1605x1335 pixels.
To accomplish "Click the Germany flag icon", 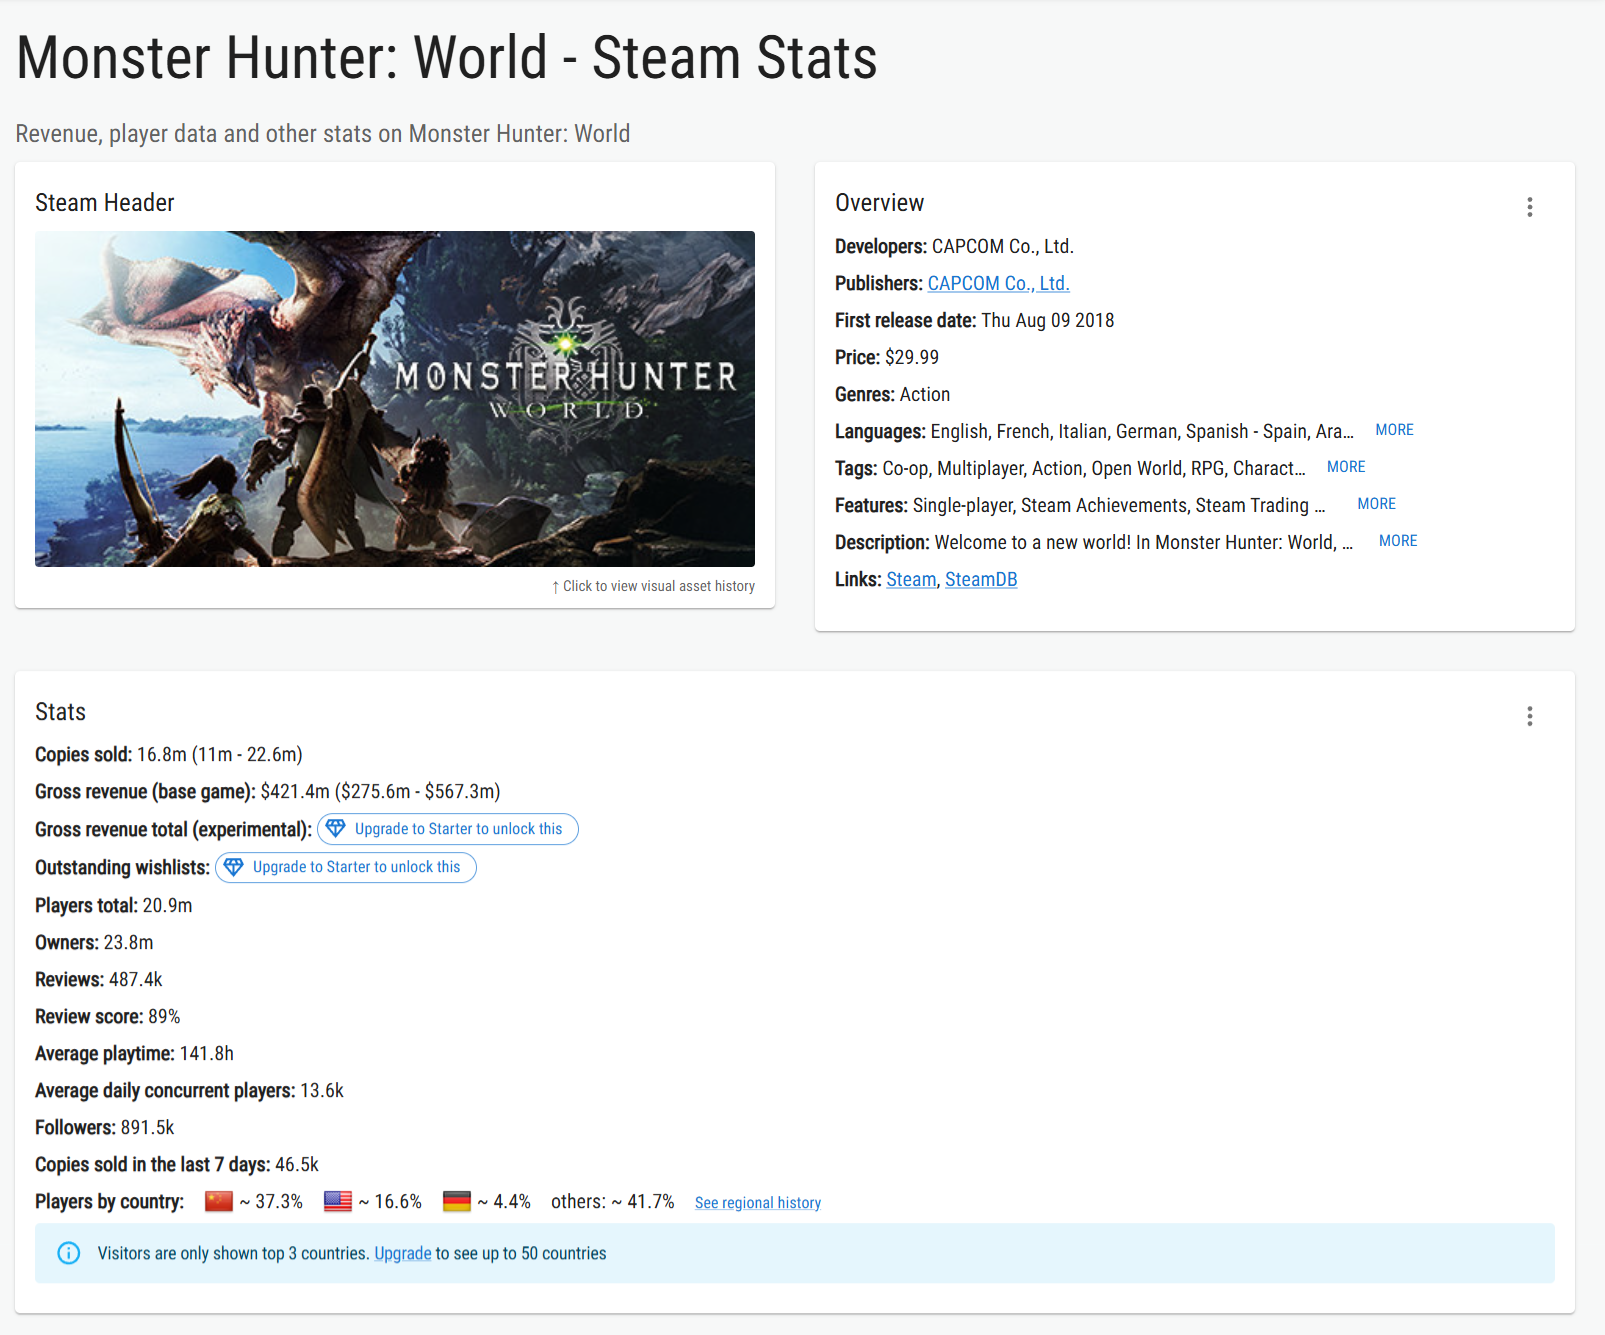I will click(x=457, y=1201).
